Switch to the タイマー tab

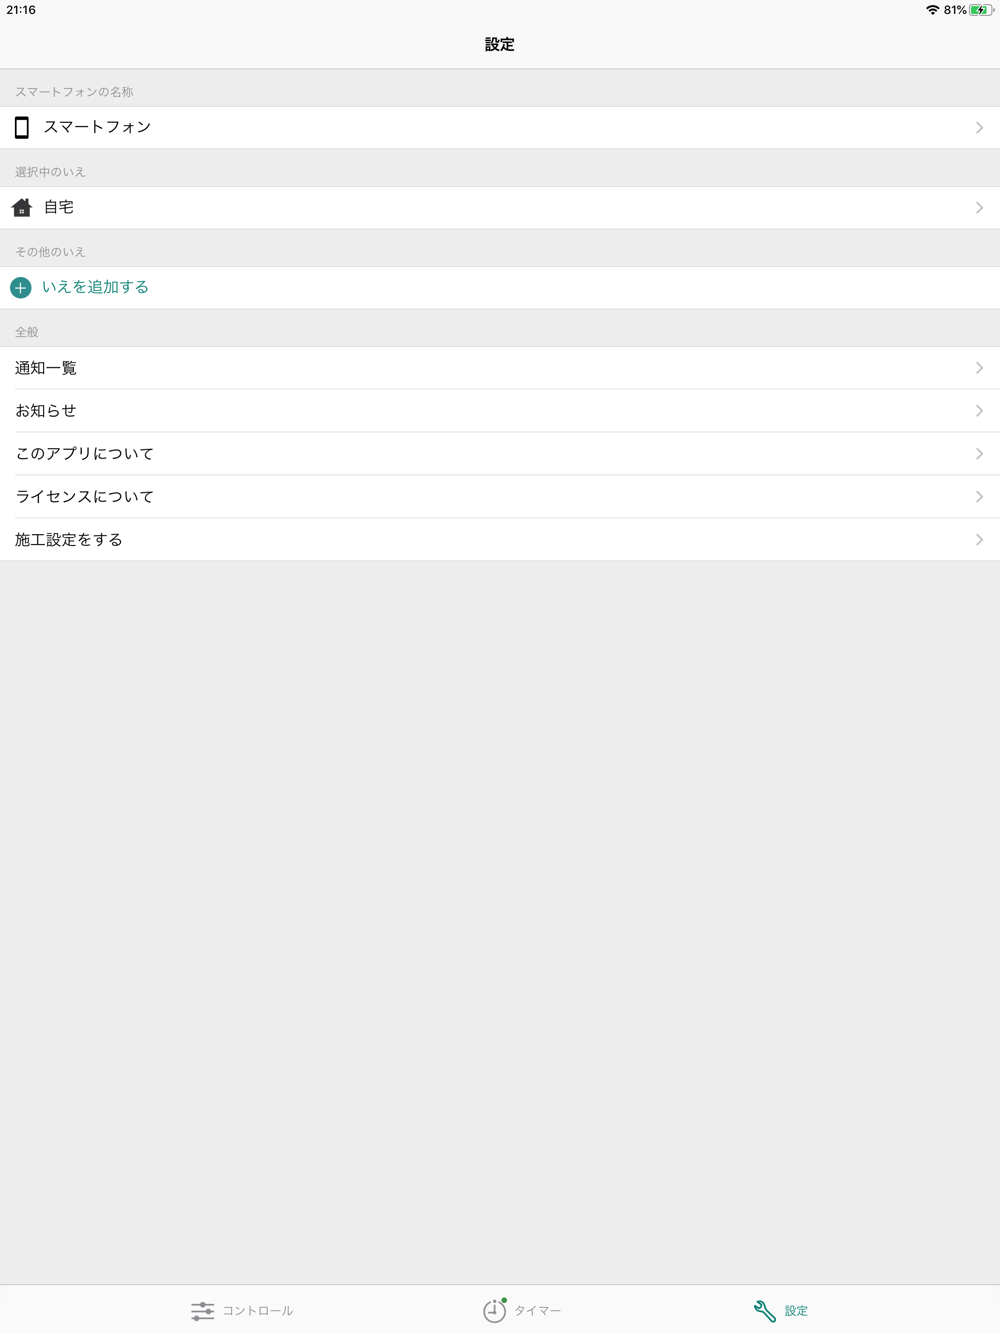tap(522, 1310)
